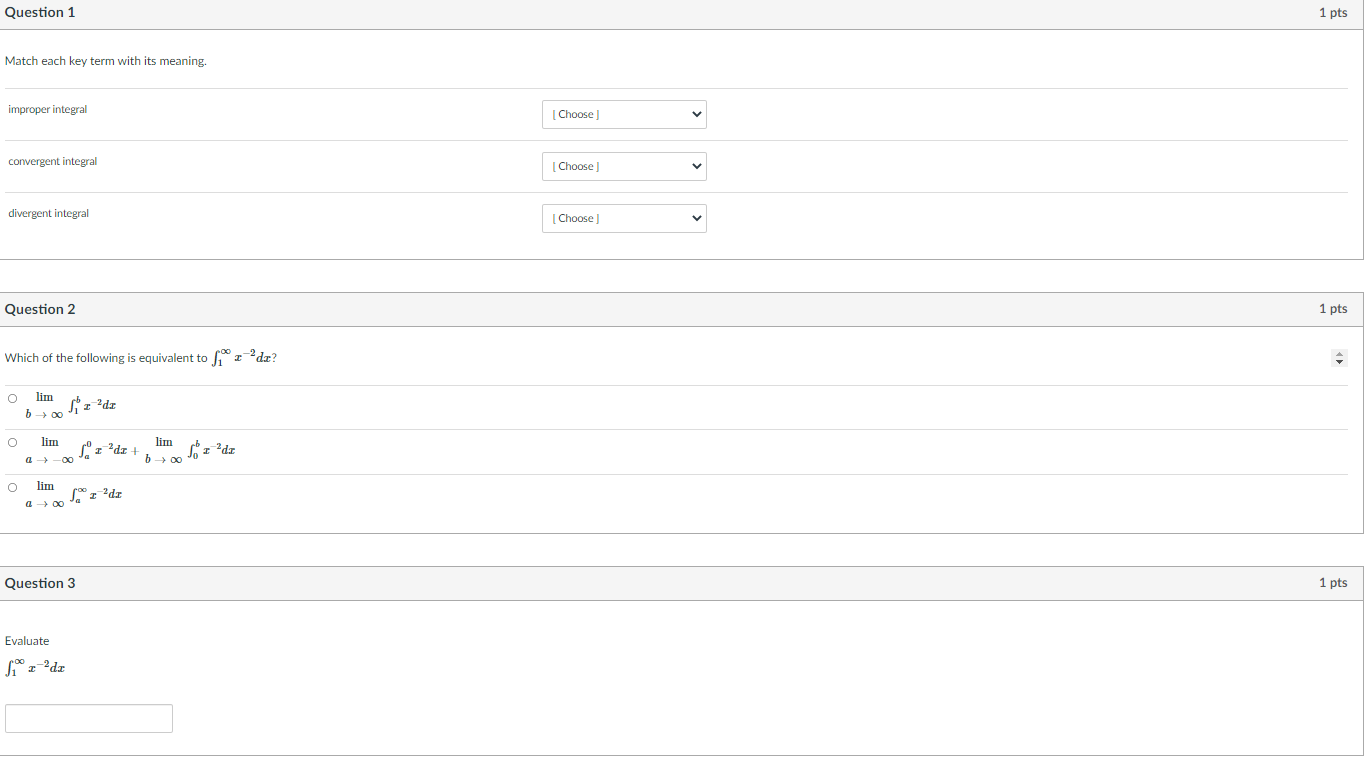Click the Question 1 heading
This screenshot has height=763, width=1367.
click(40, 12)
